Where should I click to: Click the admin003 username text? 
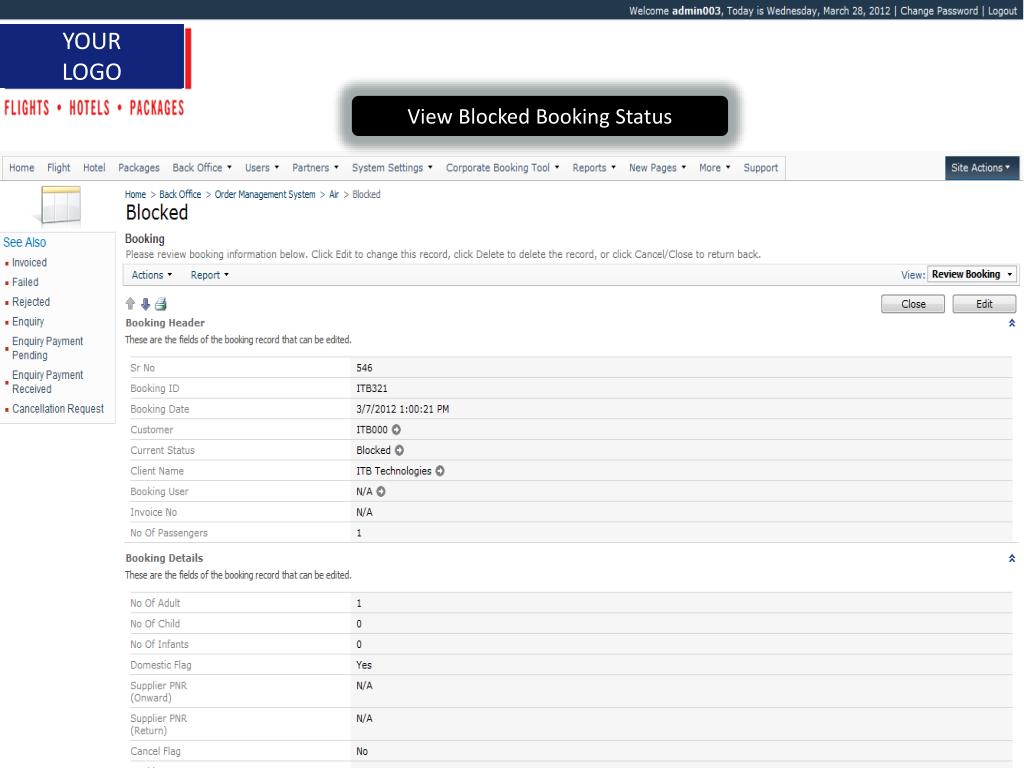point(696,10)
